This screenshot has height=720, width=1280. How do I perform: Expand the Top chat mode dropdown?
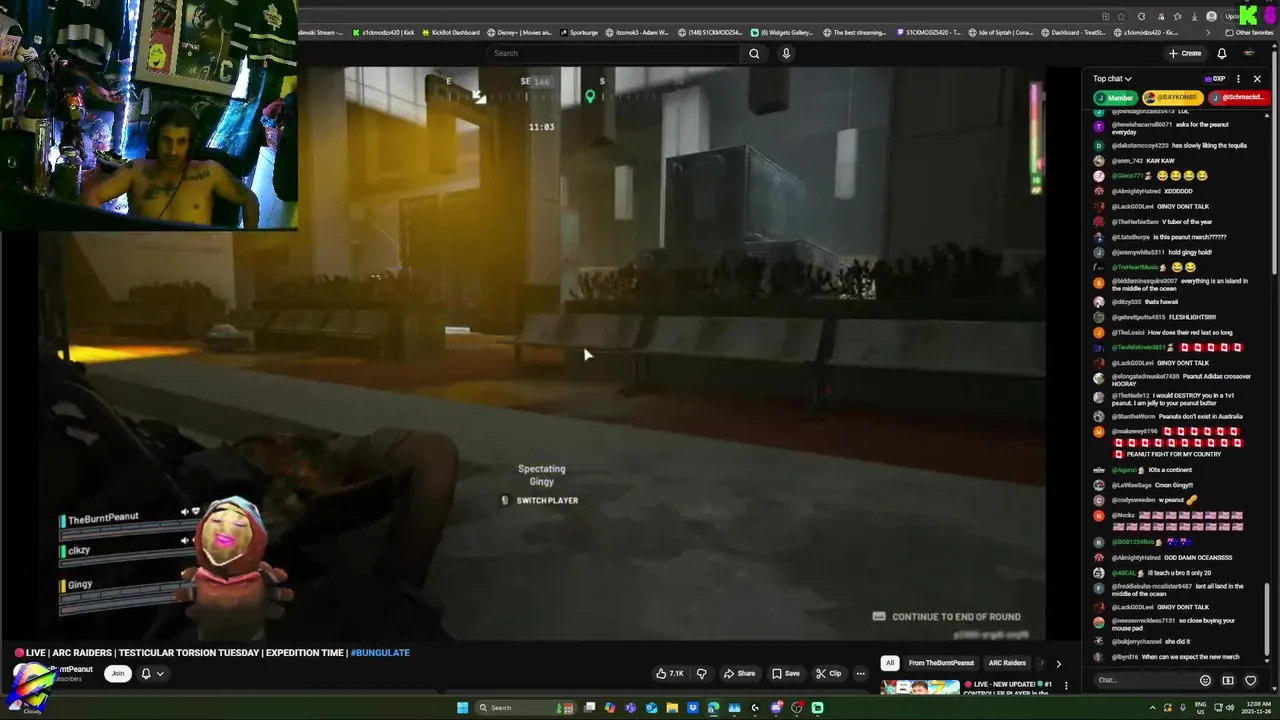1112,79
